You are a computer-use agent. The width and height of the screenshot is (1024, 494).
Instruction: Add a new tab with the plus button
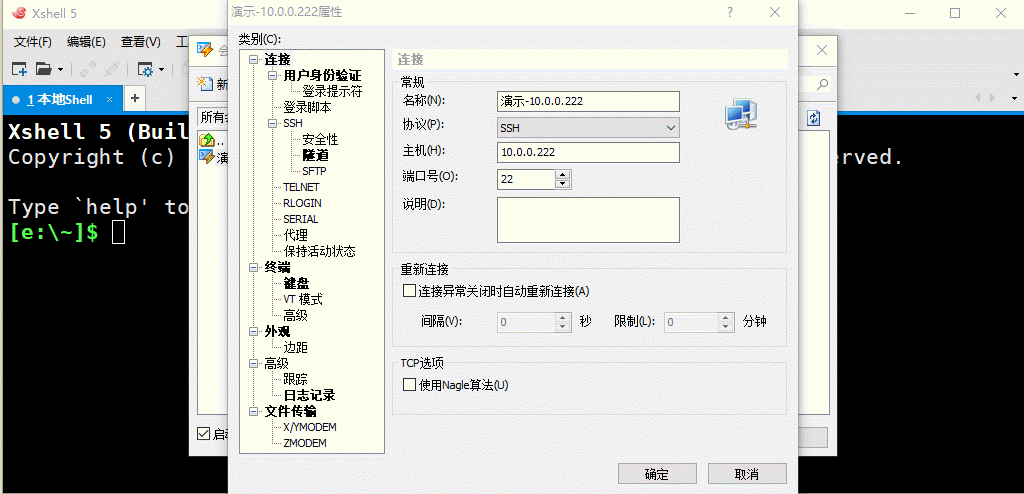[135, 98]
